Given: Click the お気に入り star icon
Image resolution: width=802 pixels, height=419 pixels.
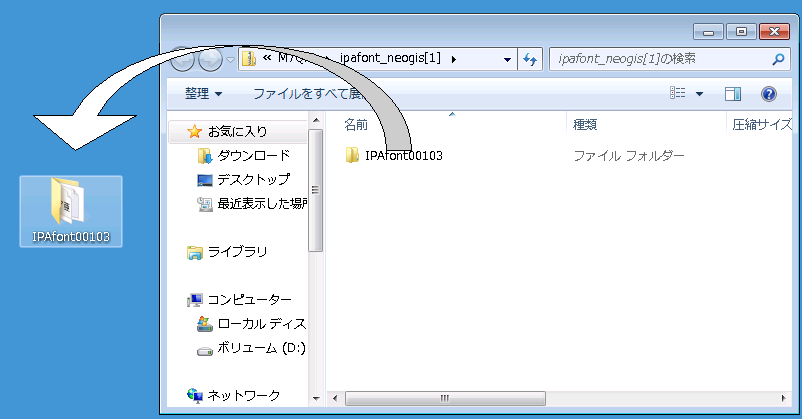Looking at the screenshot, I should click(194, 132).
